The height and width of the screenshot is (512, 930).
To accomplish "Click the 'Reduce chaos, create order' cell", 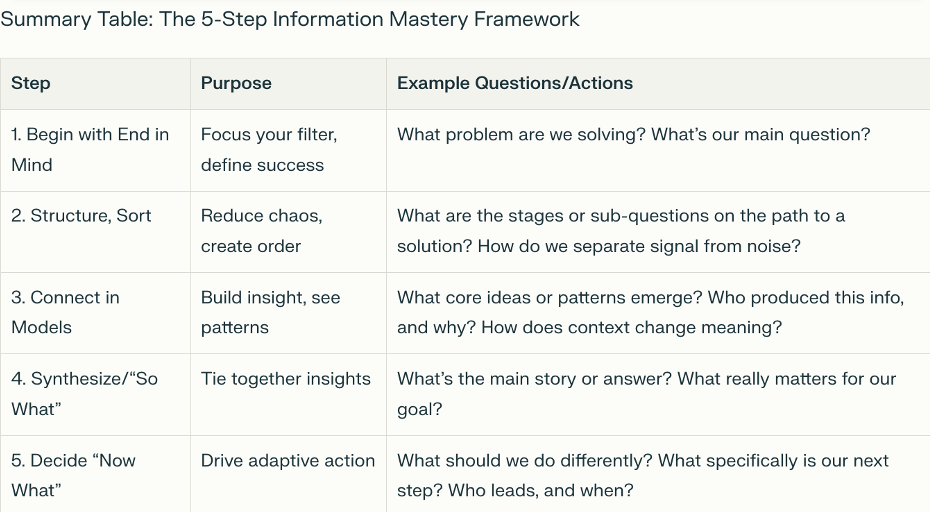I will (x=261, y=230).
